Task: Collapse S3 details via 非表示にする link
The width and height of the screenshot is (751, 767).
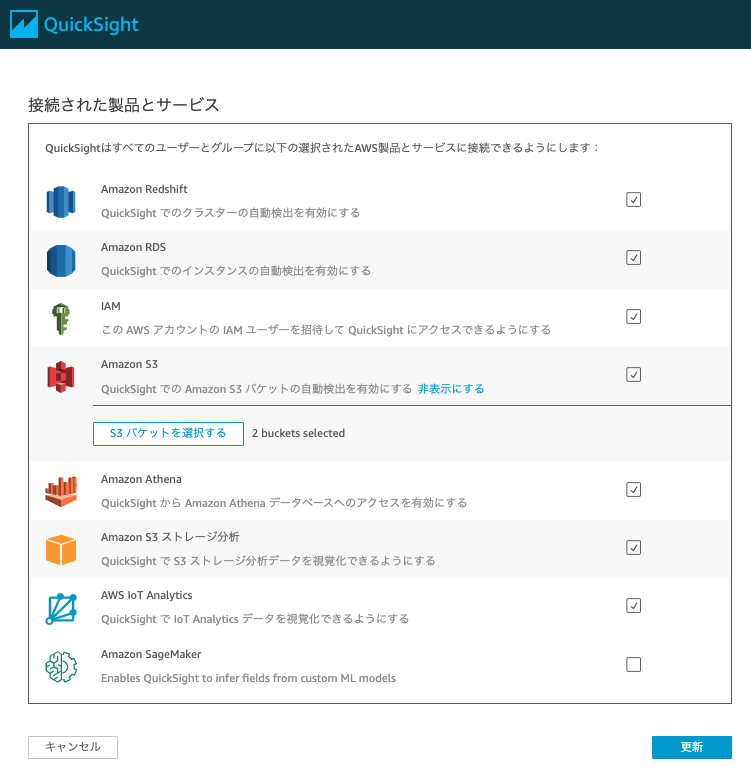Action: pos(451,389)
